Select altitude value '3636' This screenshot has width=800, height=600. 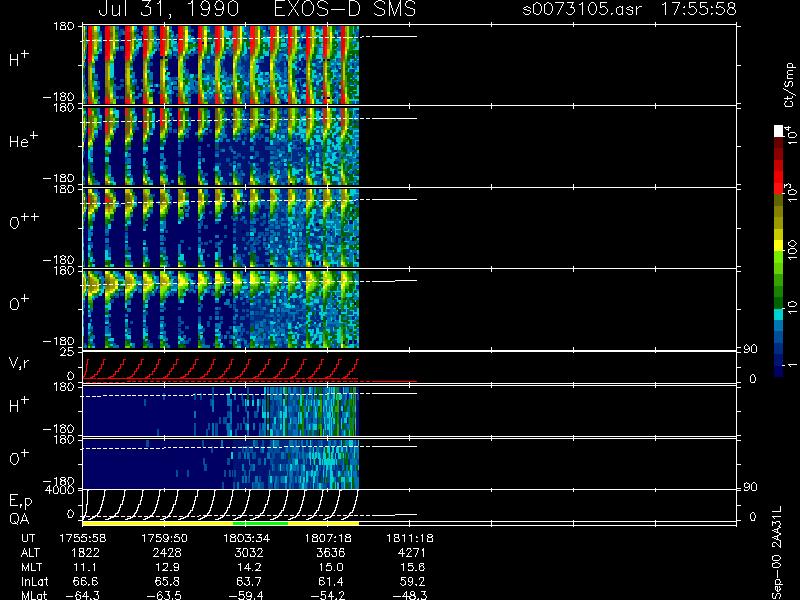pos(331,553)
